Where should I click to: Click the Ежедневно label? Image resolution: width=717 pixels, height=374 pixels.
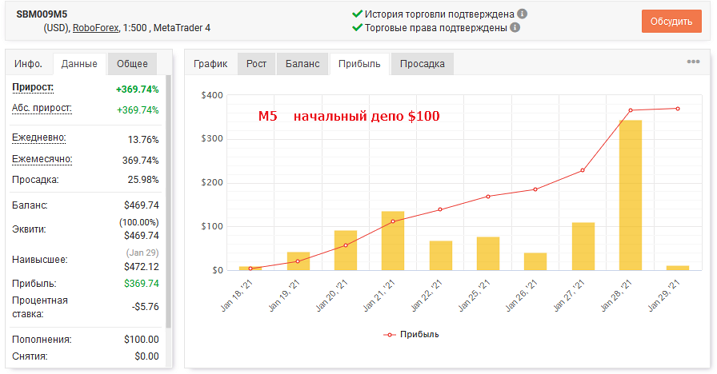coord(39,138)
